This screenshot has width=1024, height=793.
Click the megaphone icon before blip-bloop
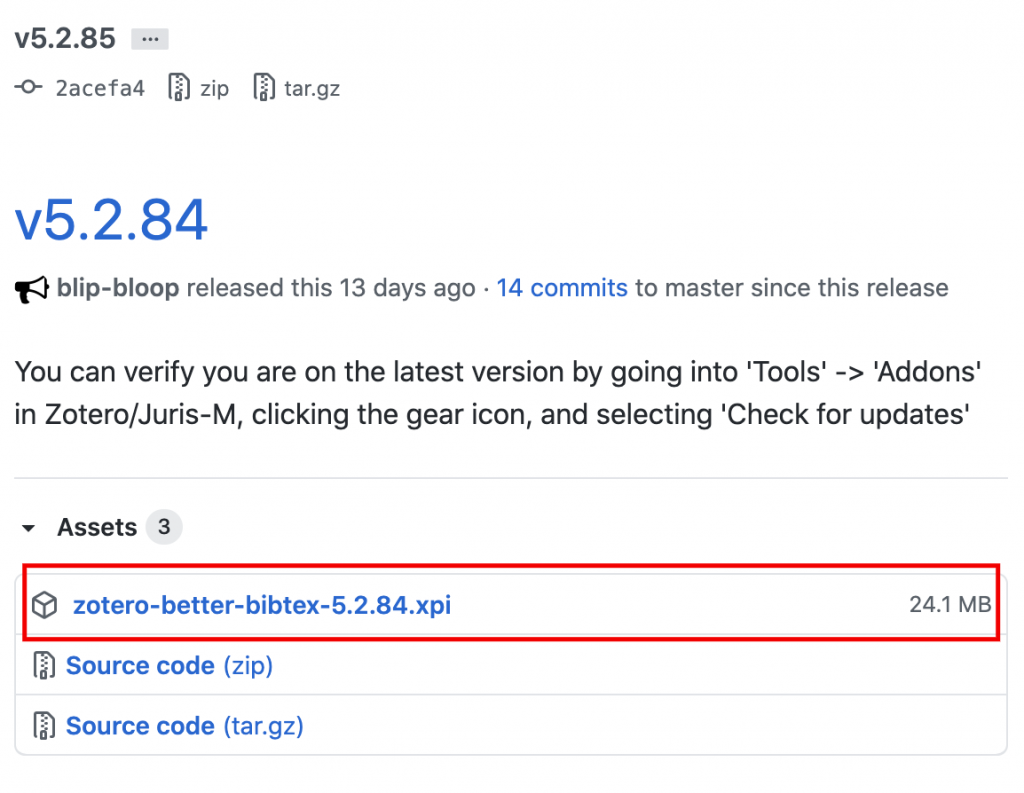(x=31, y=289)
